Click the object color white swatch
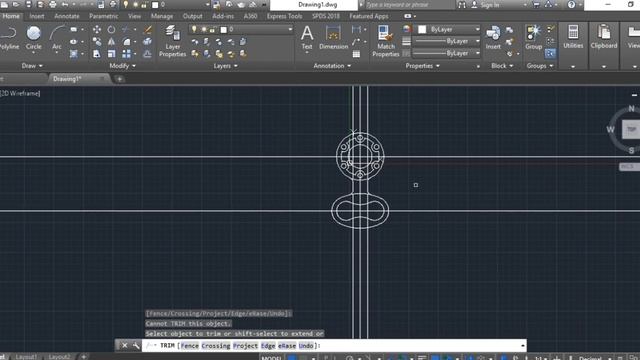The width and height of the screenshot is (640, 360). pyautogui.click(x=422, y=29)
